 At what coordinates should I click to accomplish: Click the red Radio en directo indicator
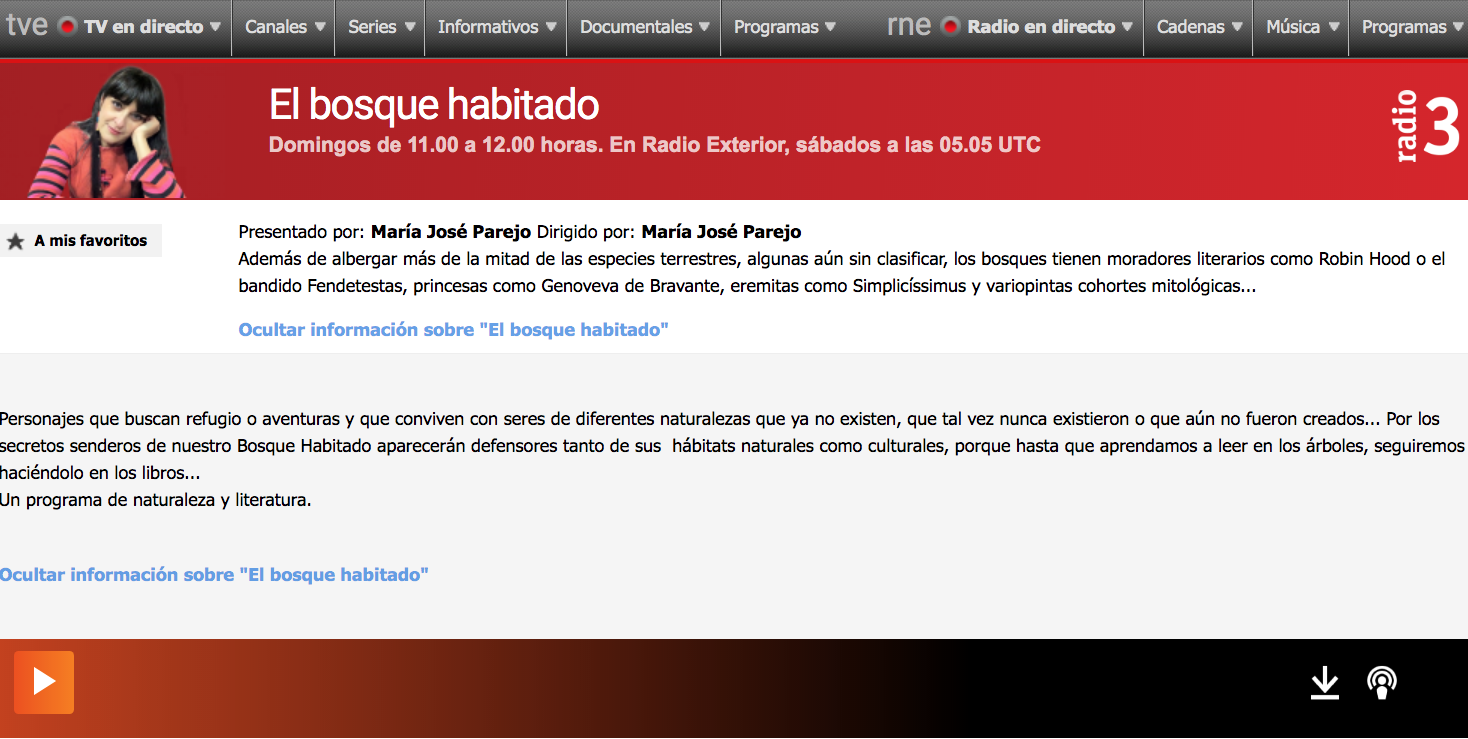pos(950,27)
